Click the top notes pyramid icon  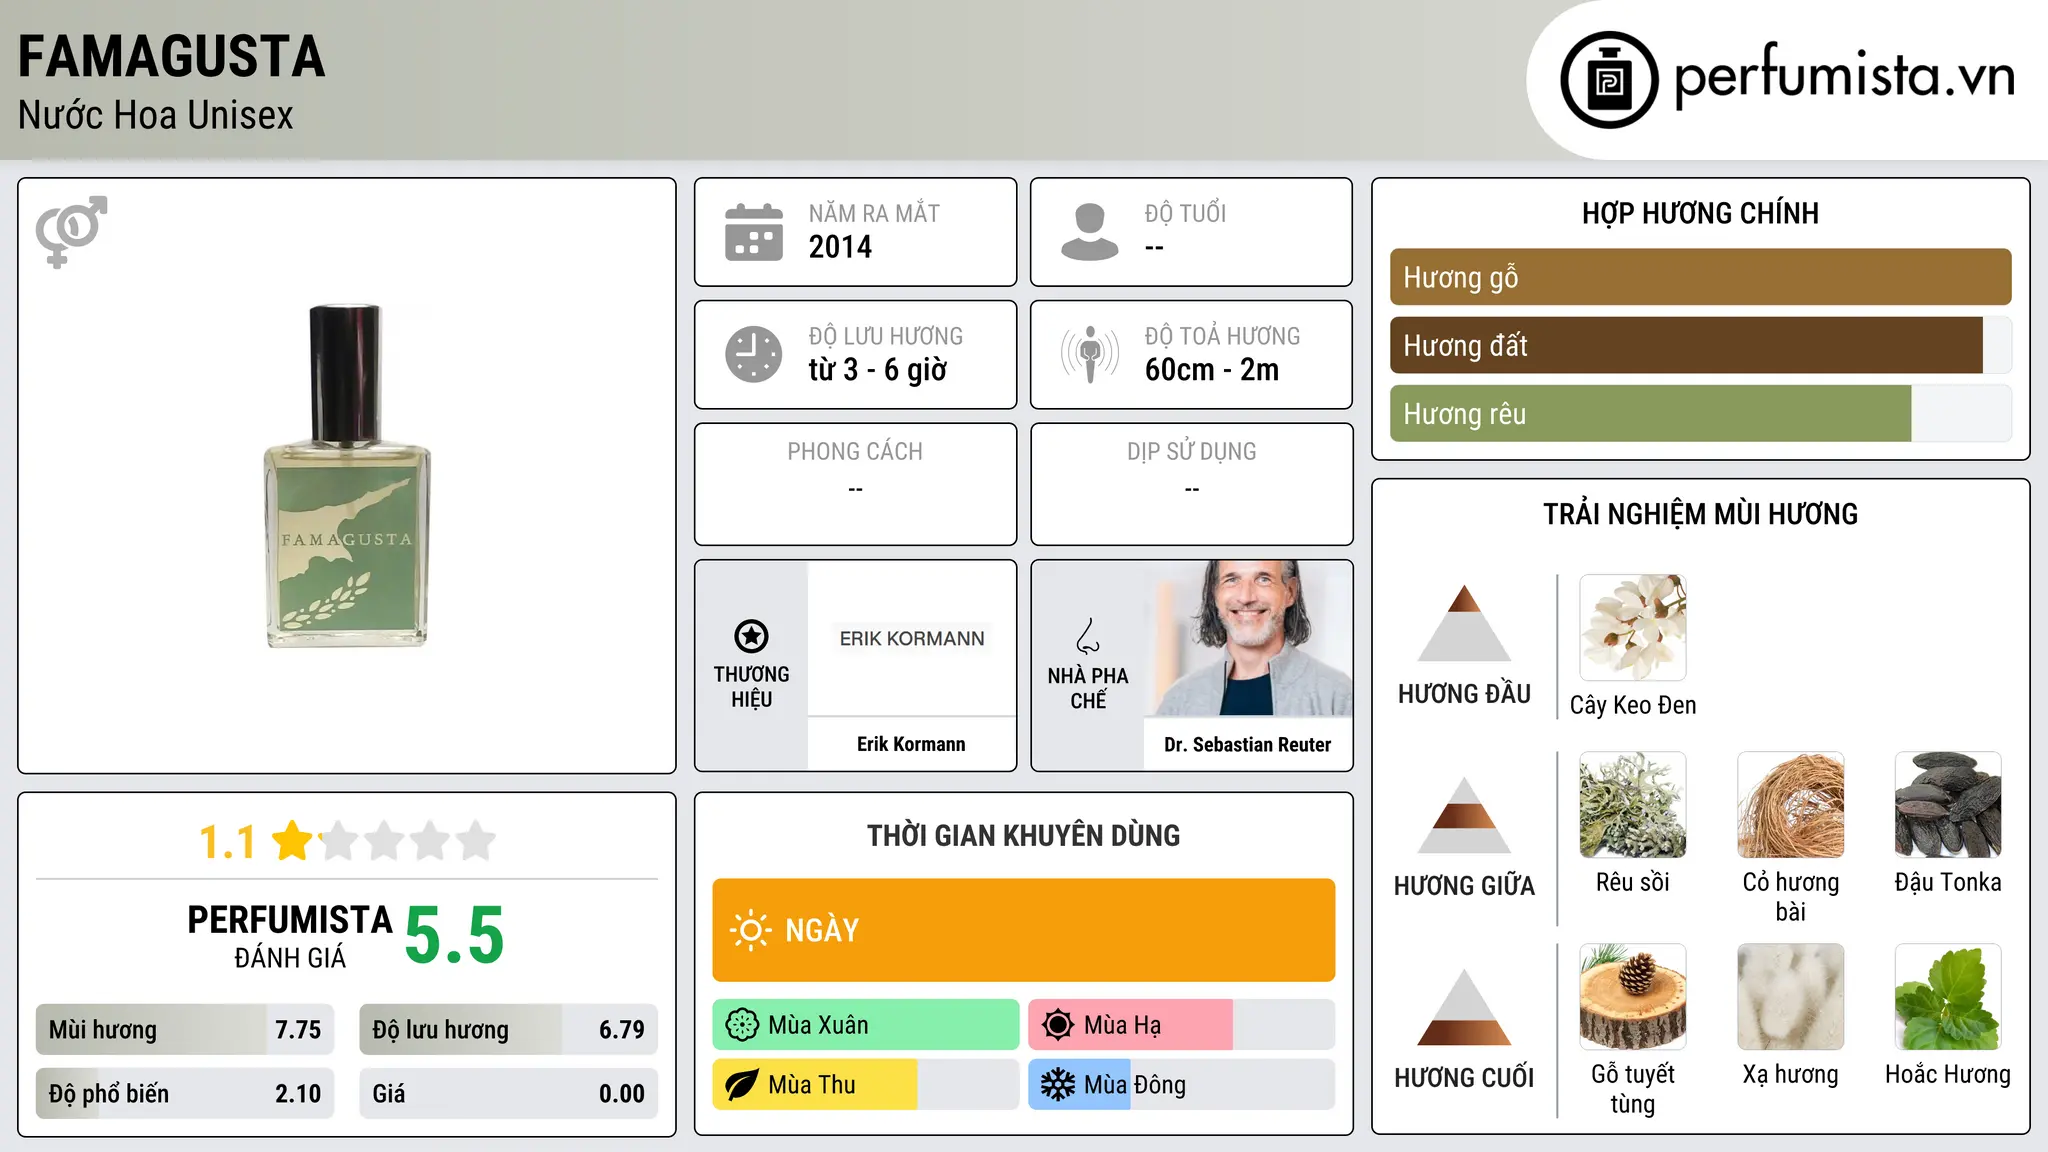(1464, 623)
